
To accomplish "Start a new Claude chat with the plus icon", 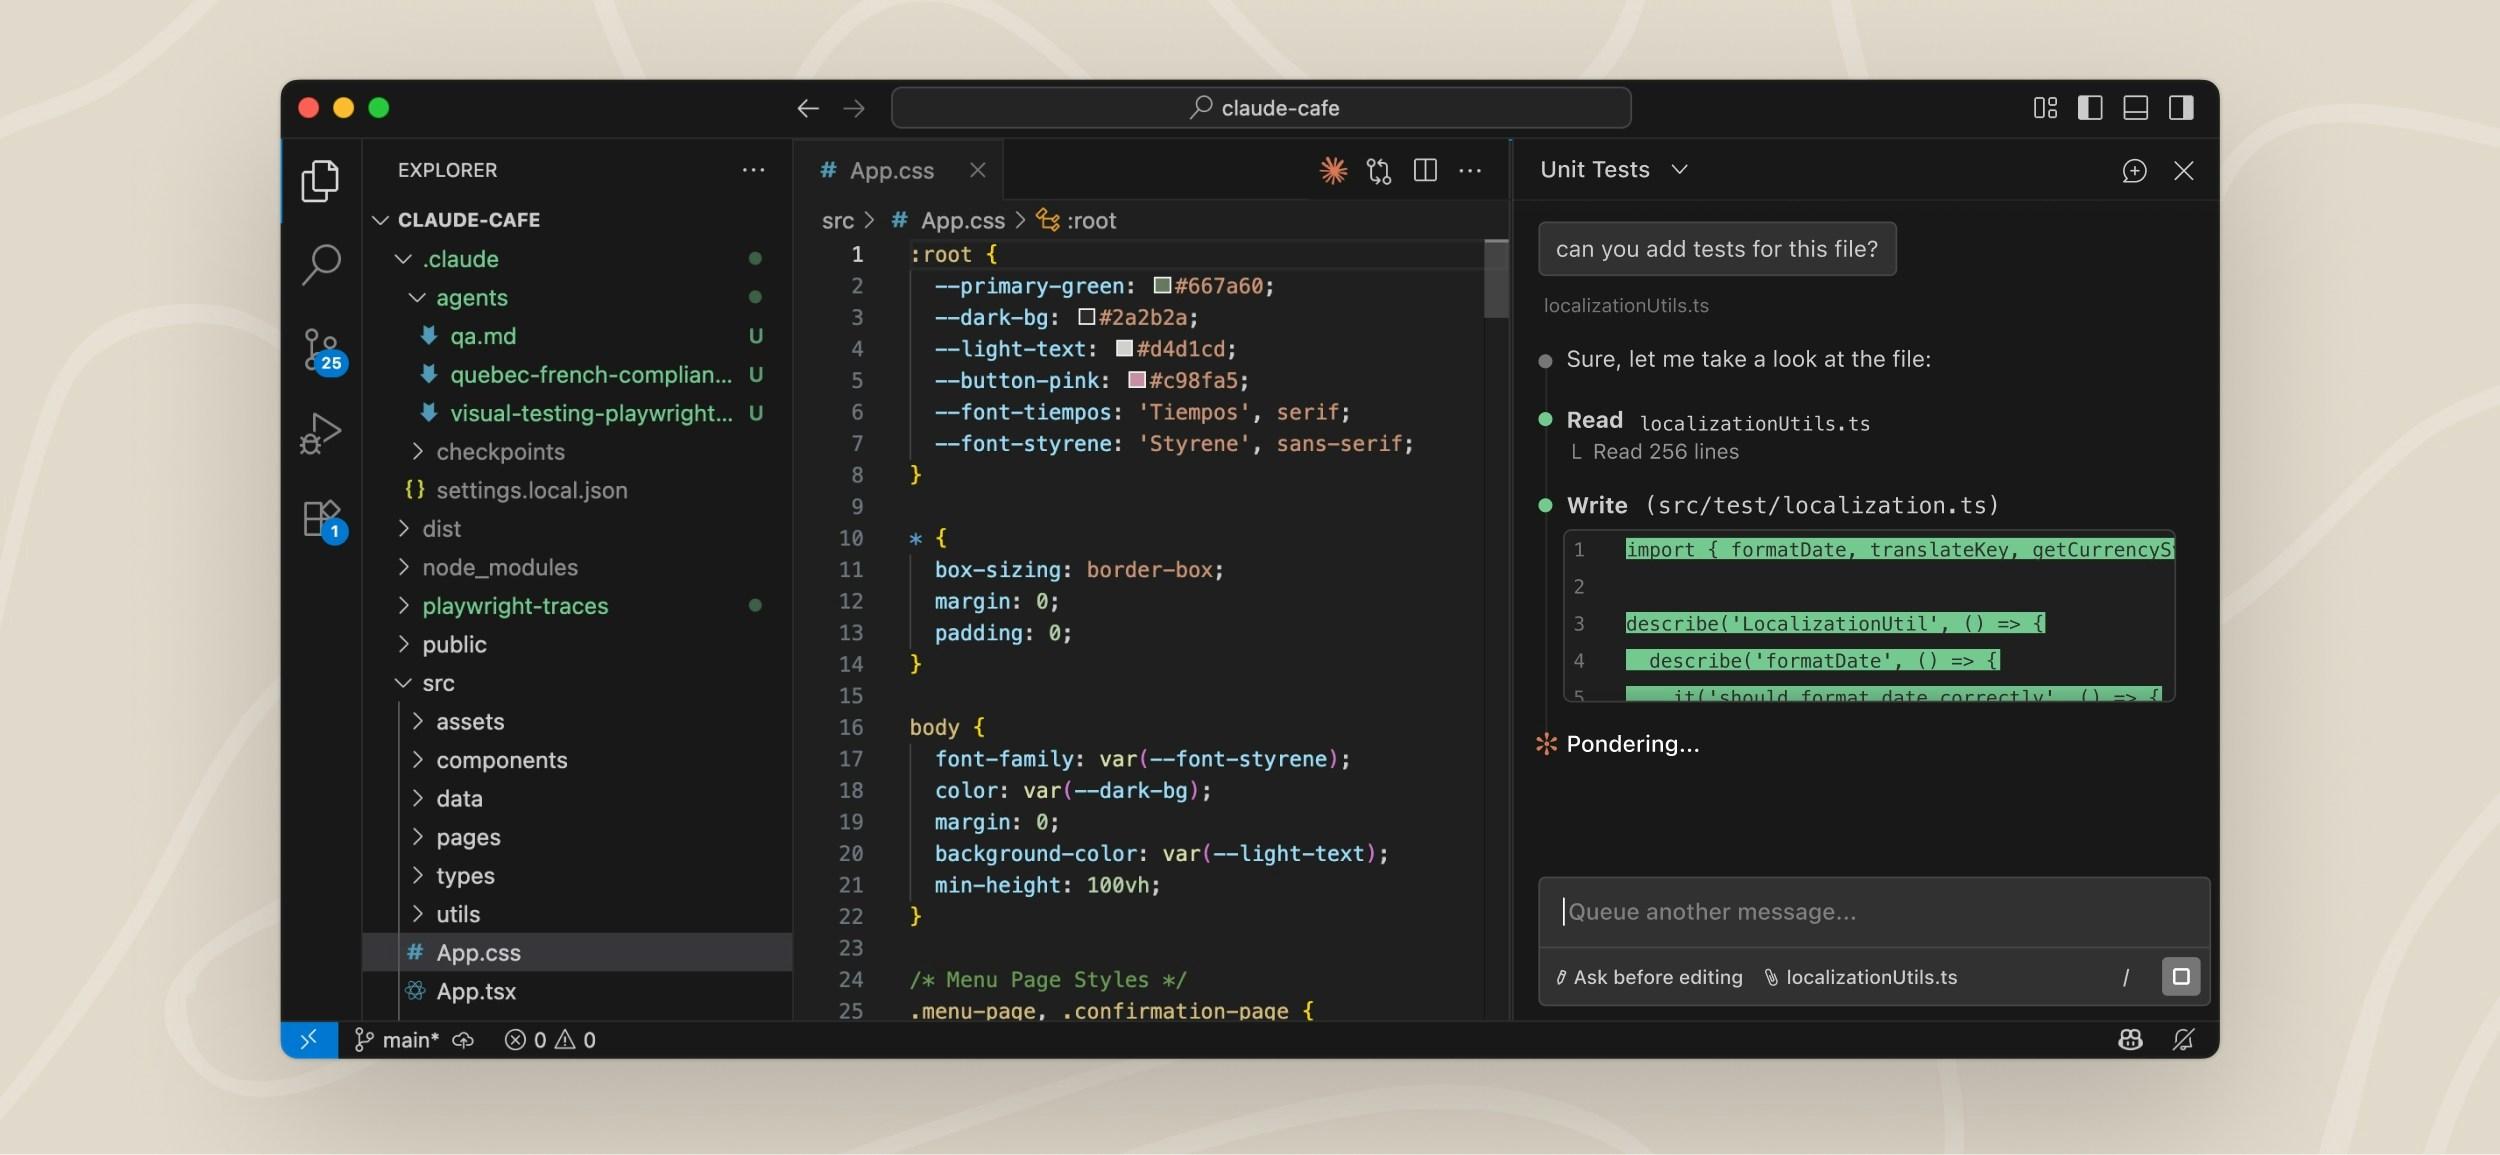I will tap(2135, 171).
